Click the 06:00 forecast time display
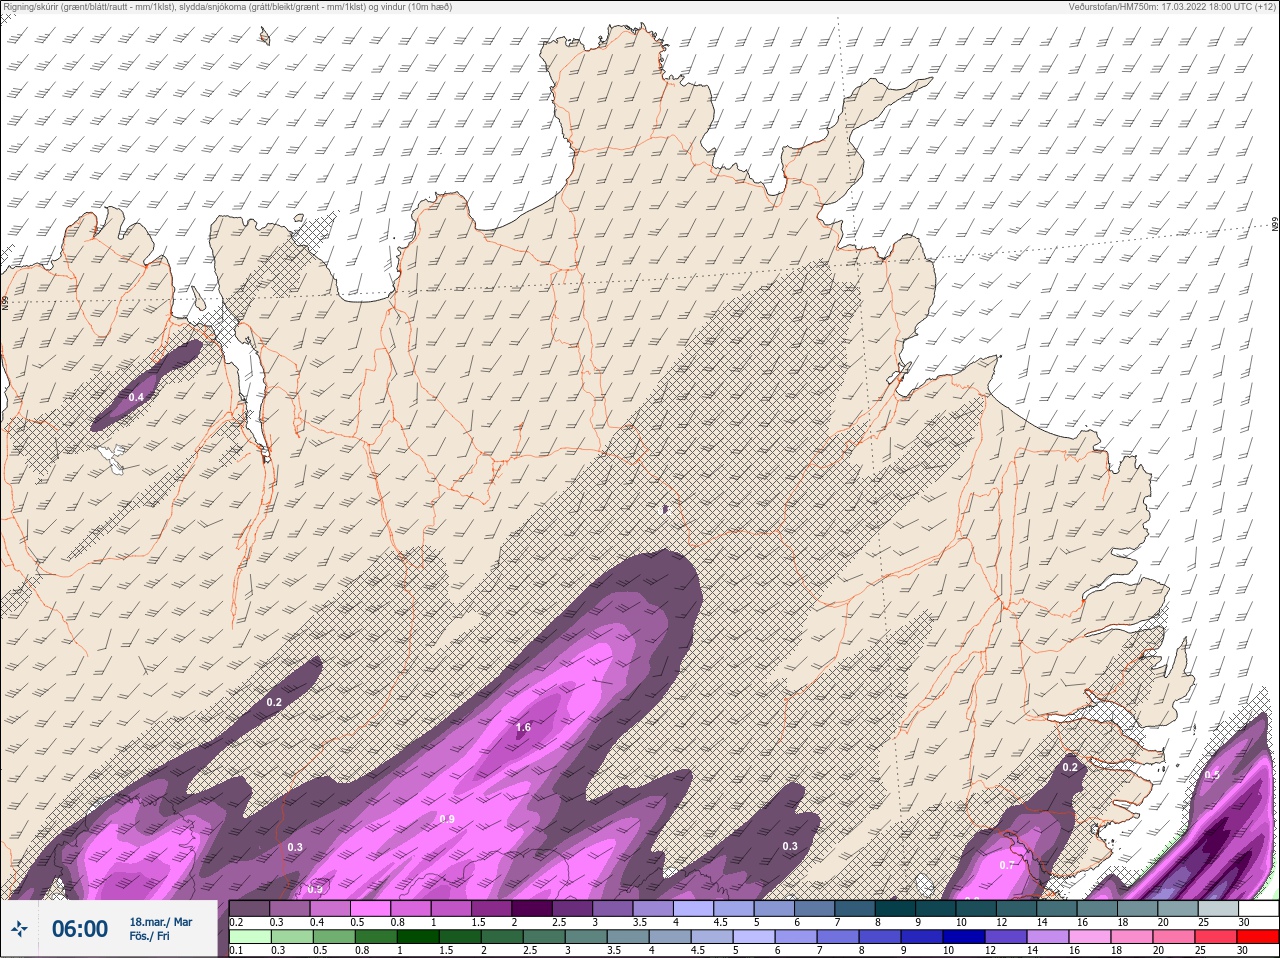 click(x=79, y=929)
